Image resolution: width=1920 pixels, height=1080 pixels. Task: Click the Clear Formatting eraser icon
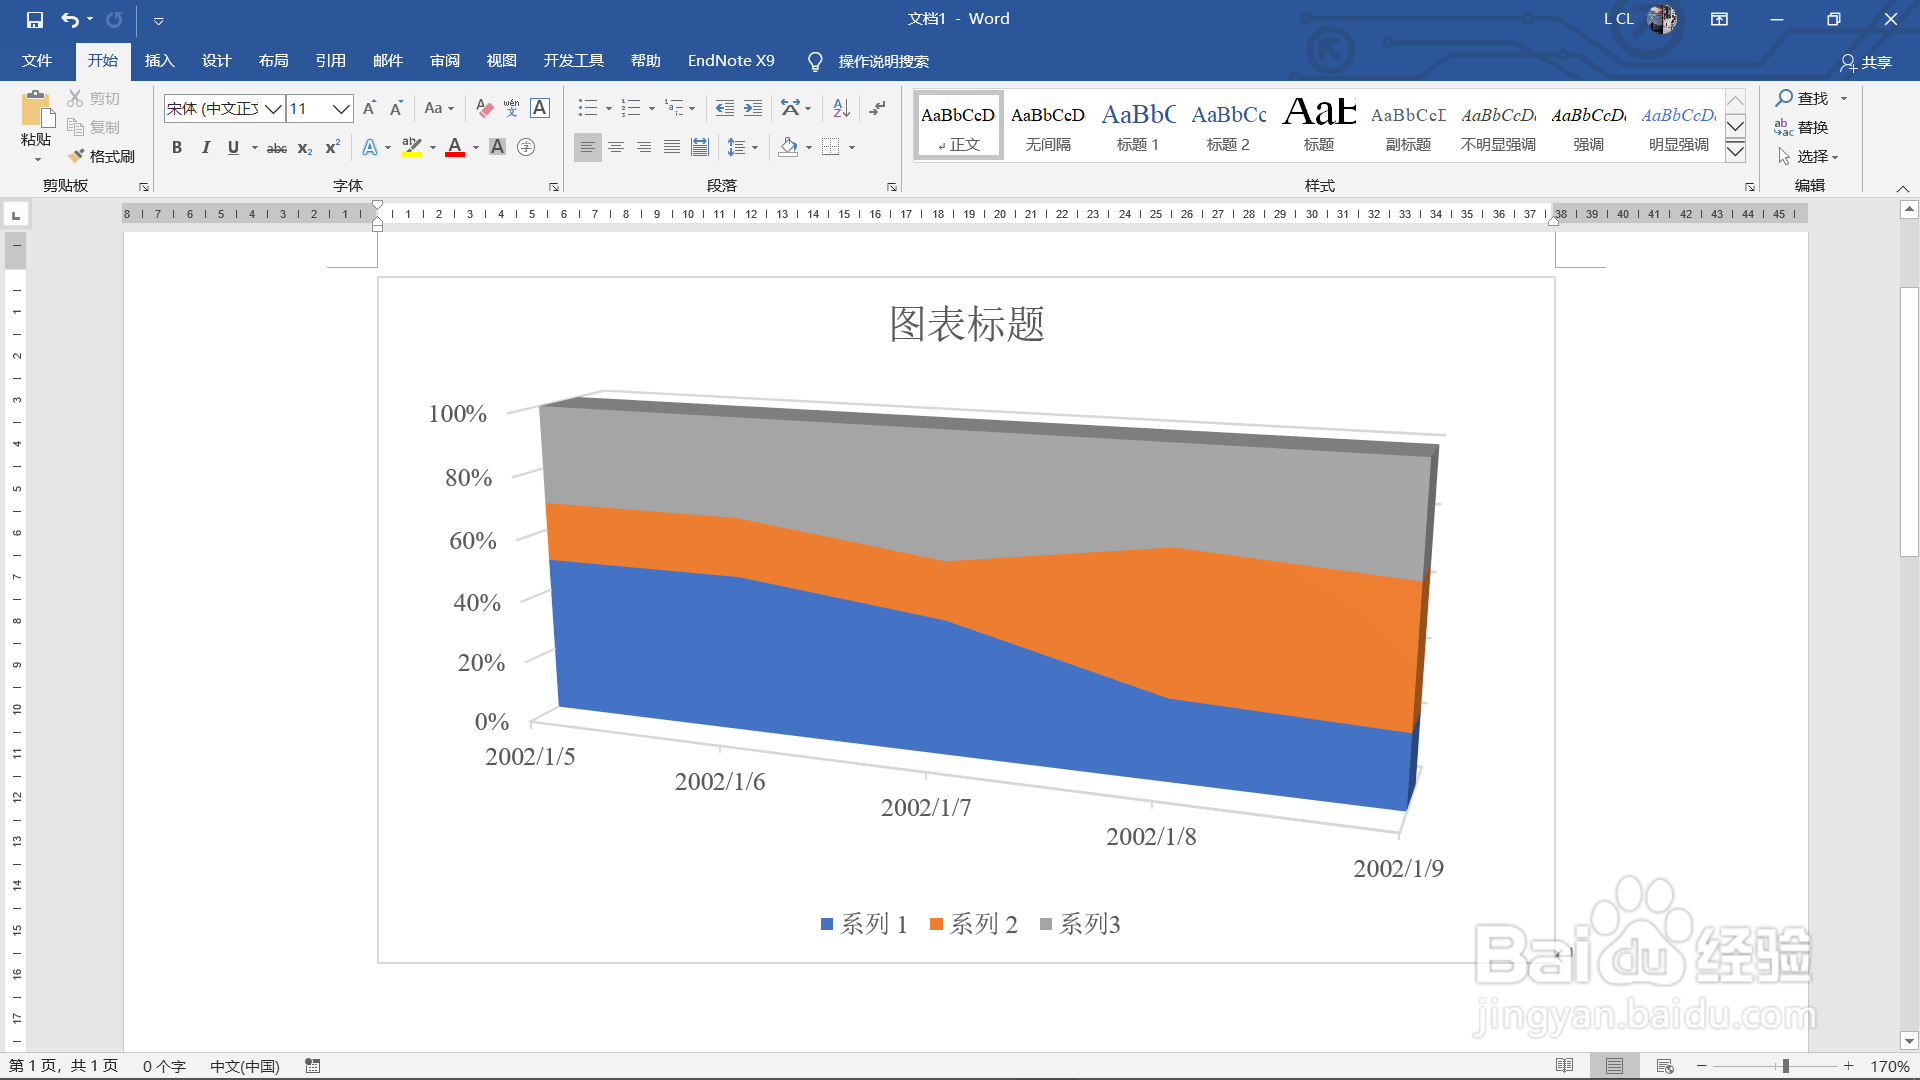coord(485,108)
